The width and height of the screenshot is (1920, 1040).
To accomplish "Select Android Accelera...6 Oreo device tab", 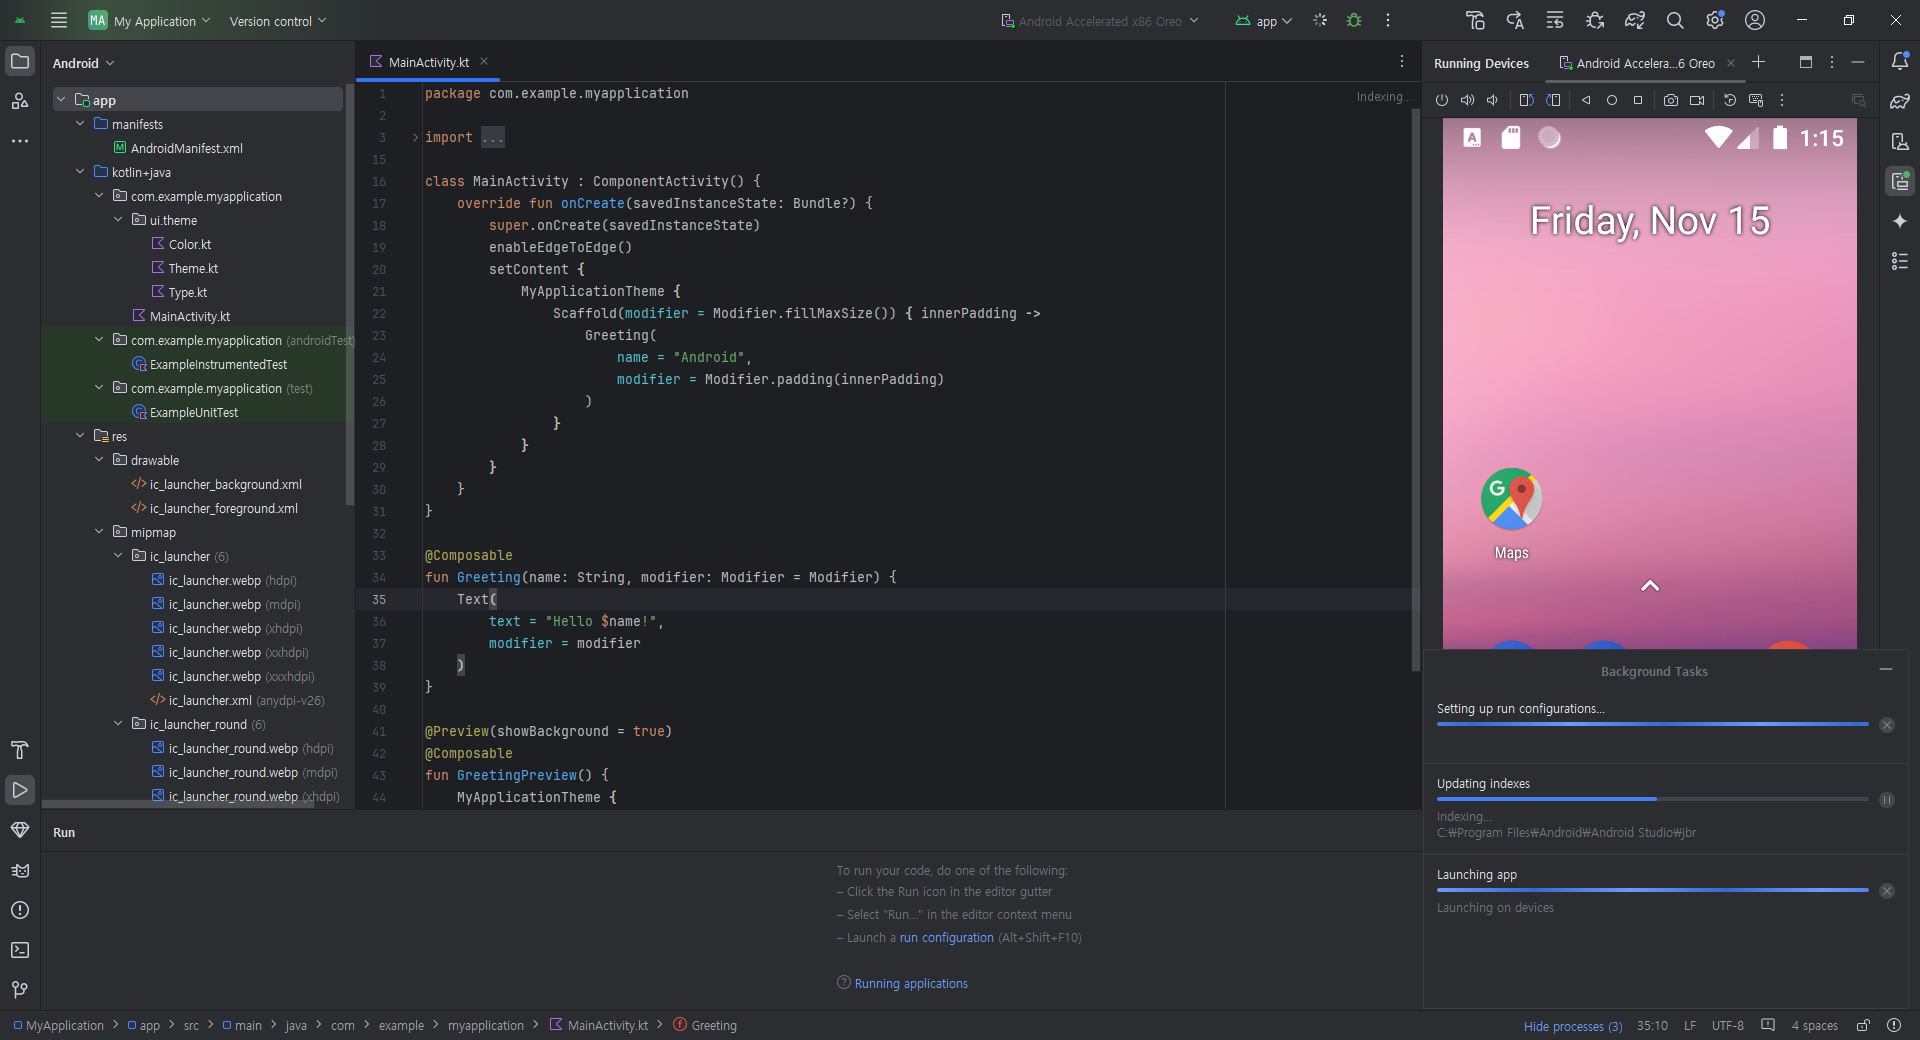I will pyautogui.click(x=1644, y=63).
